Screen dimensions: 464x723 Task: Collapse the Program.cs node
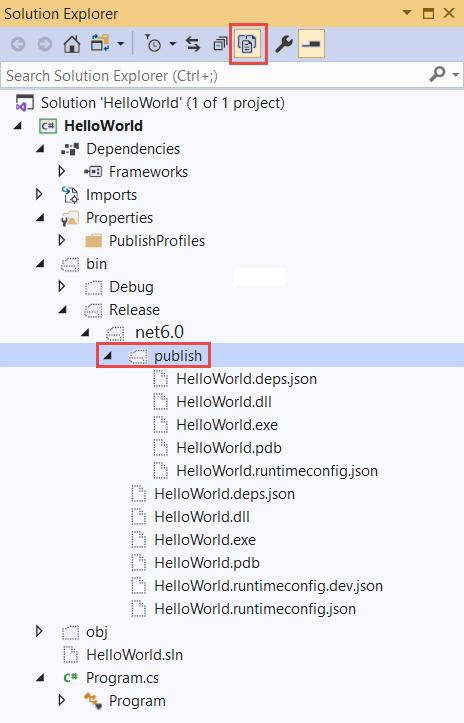click(x=41, y=678)
